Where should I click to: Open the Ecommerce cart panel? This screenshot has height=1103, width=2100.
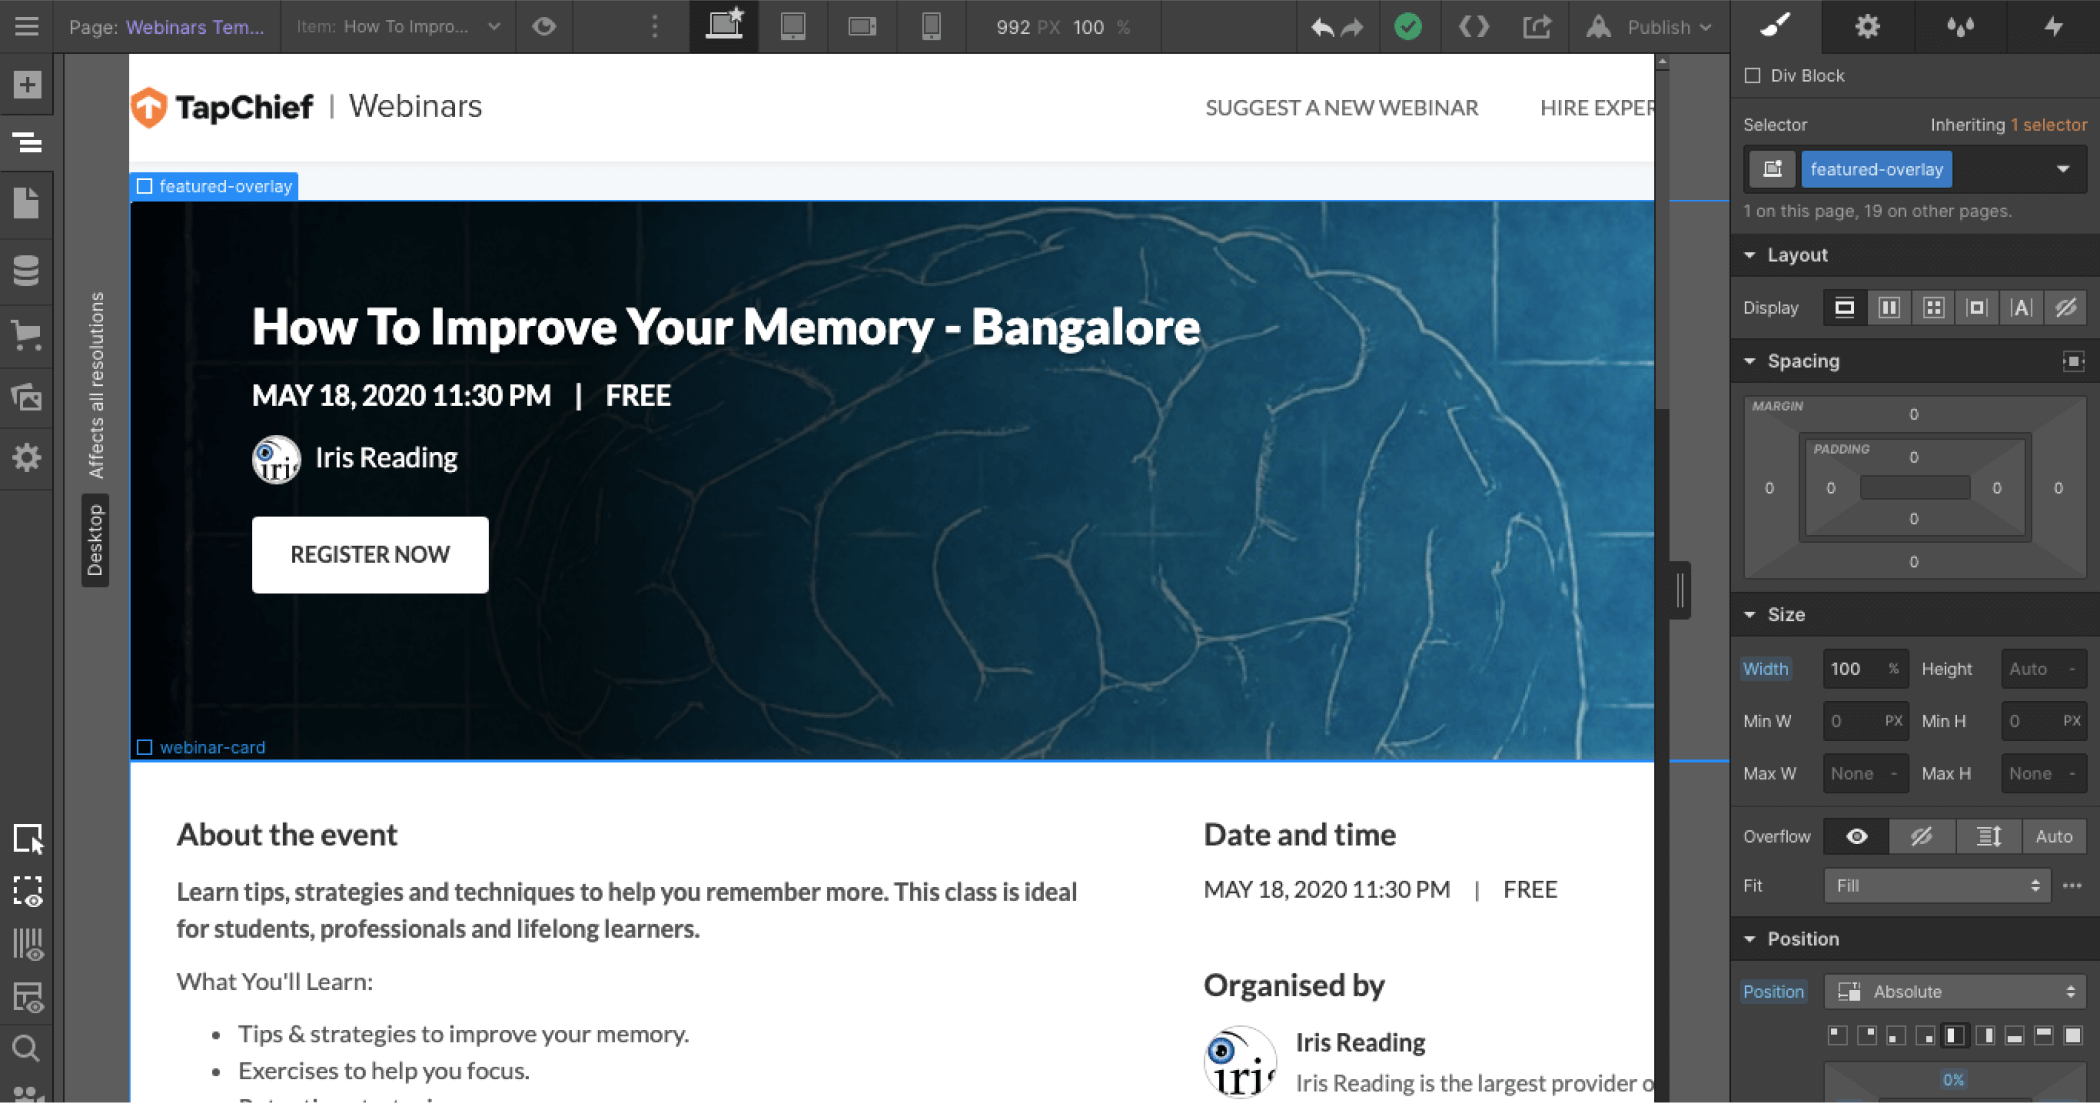click(x=27, y=335)
